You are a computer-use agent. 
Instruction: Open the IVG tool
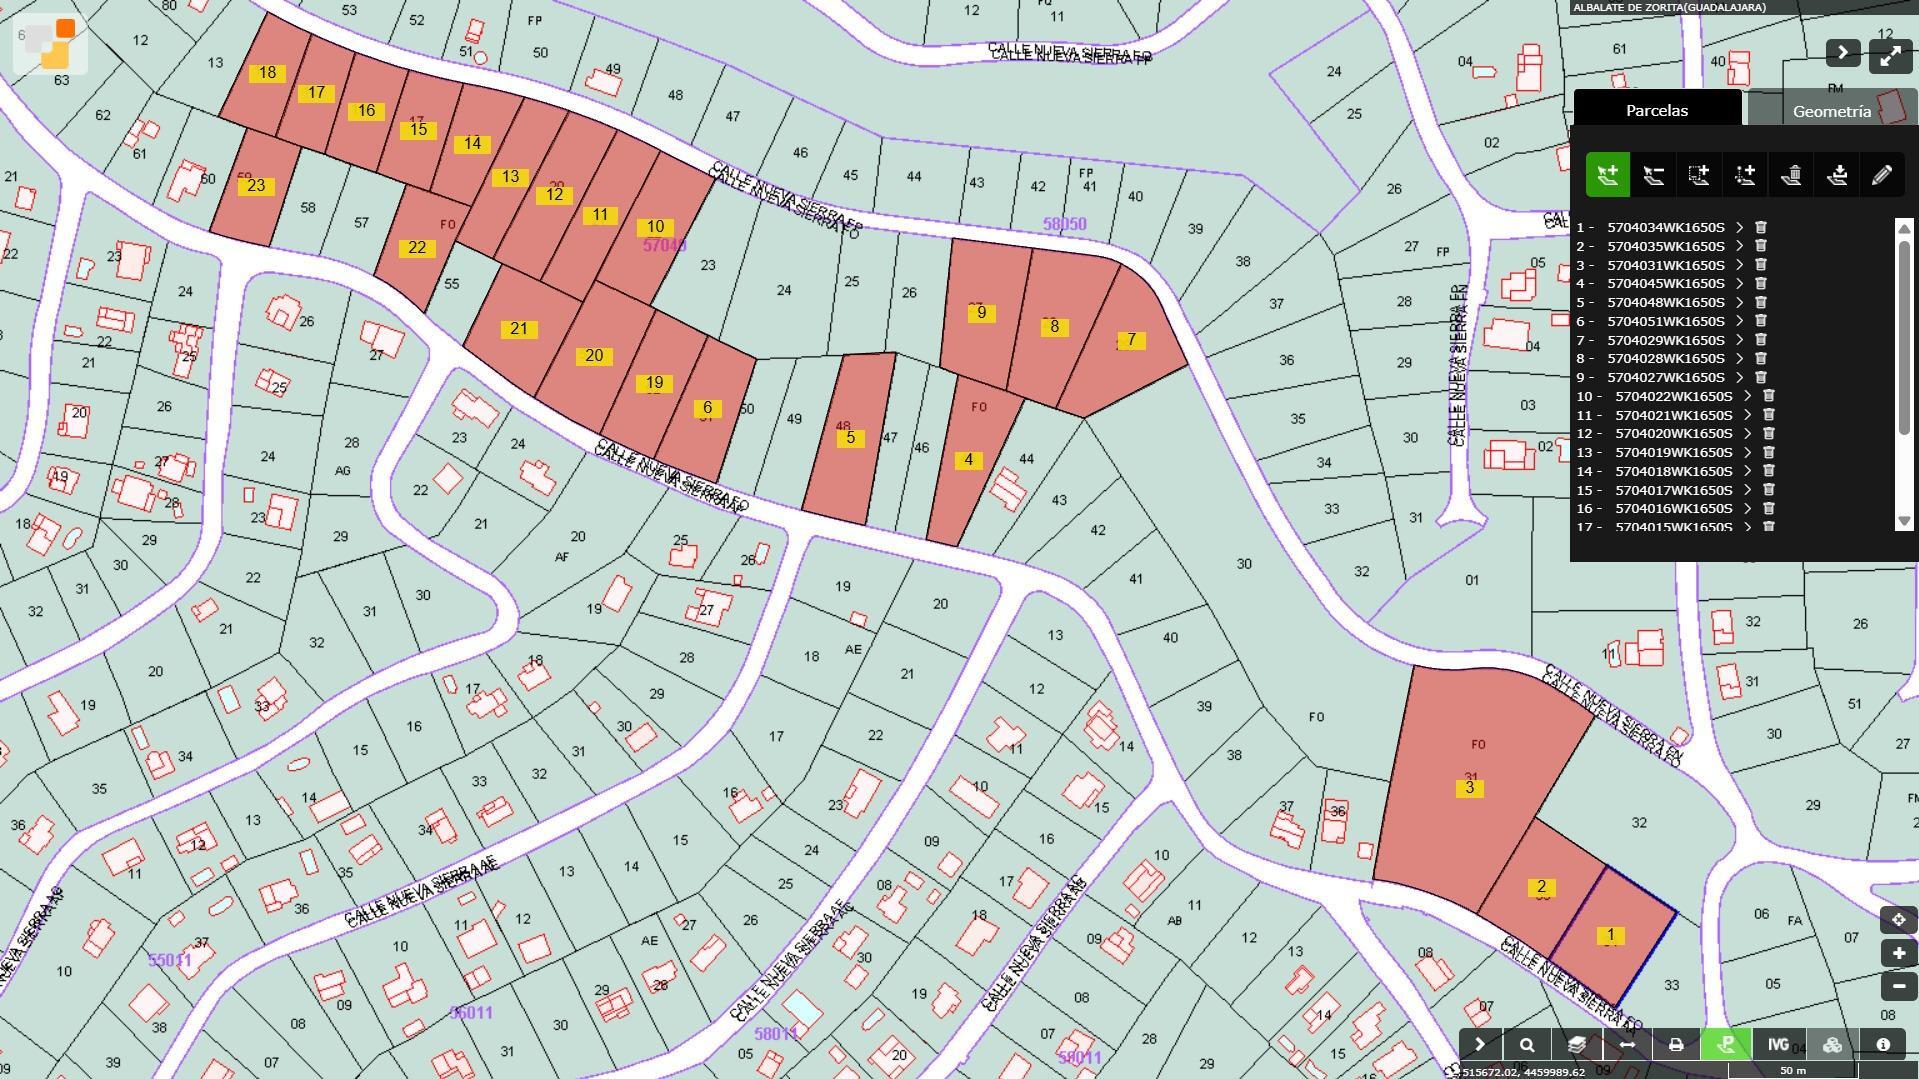coord(1777,1045)
